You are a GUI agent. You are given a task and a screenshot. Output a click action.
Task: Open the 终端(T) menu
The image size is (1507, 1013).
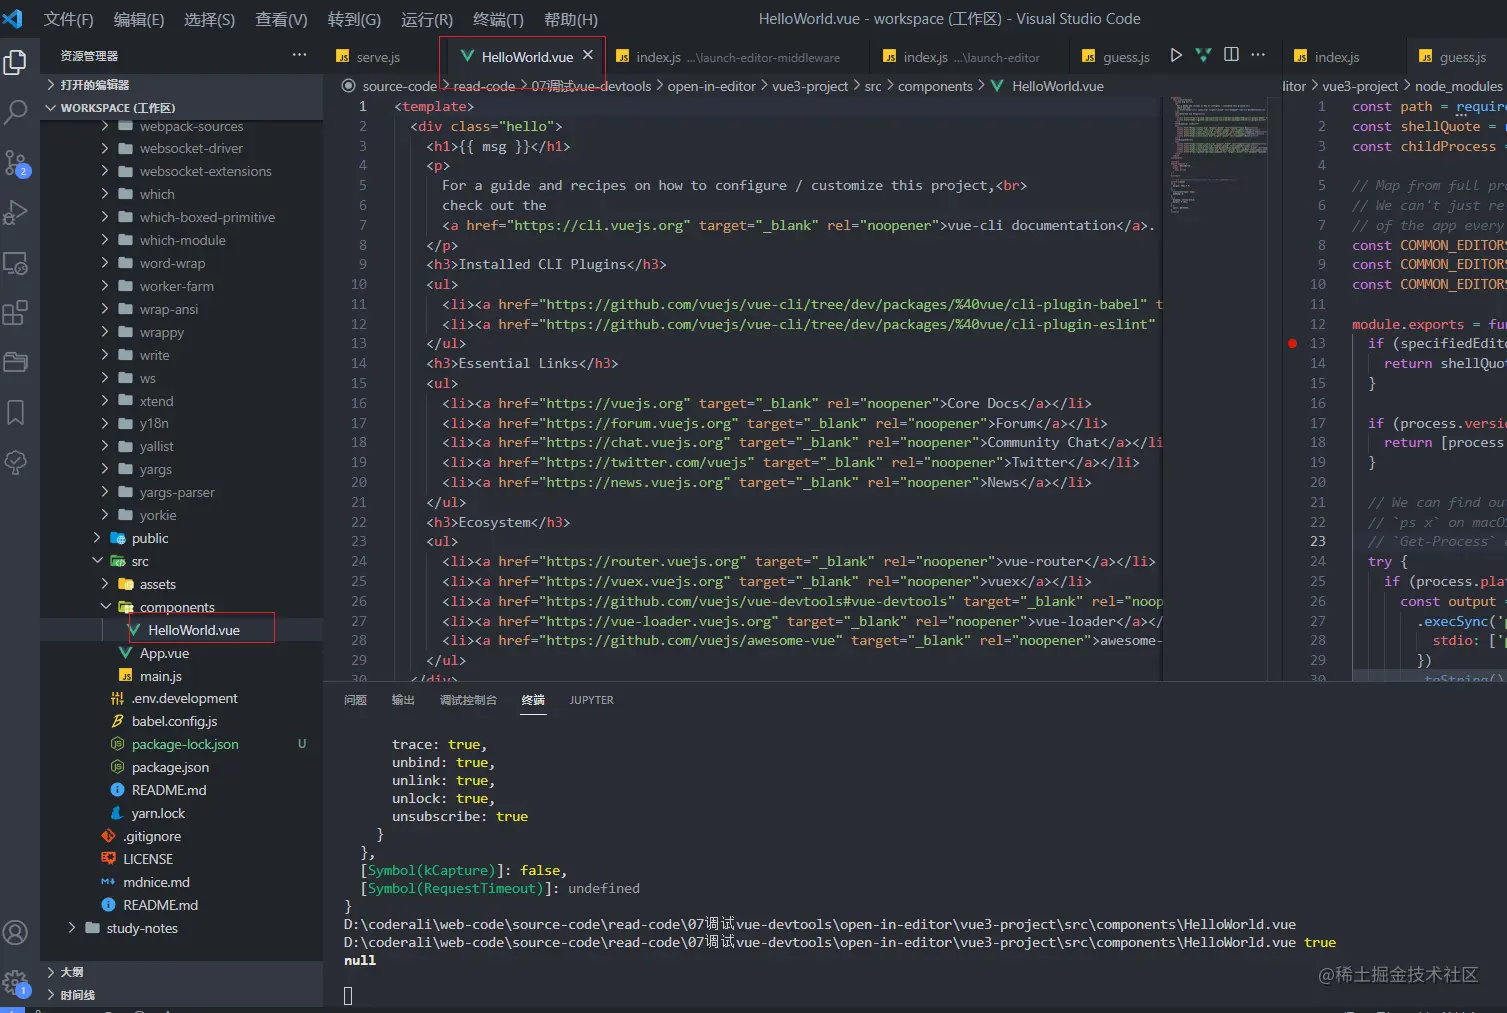(x=497, y=20)
